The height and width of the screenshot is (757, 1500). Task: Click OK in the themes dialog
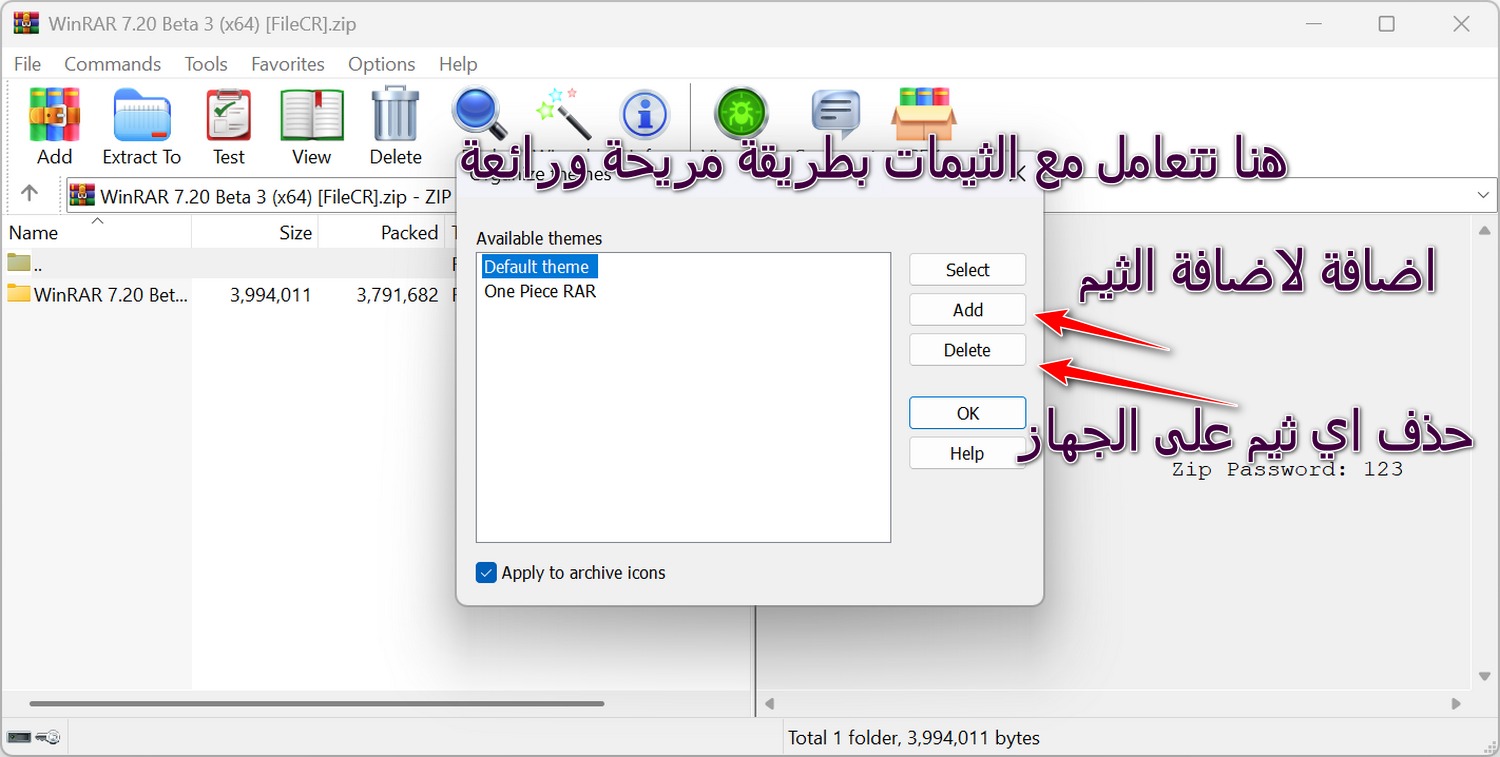coord(967,413)
